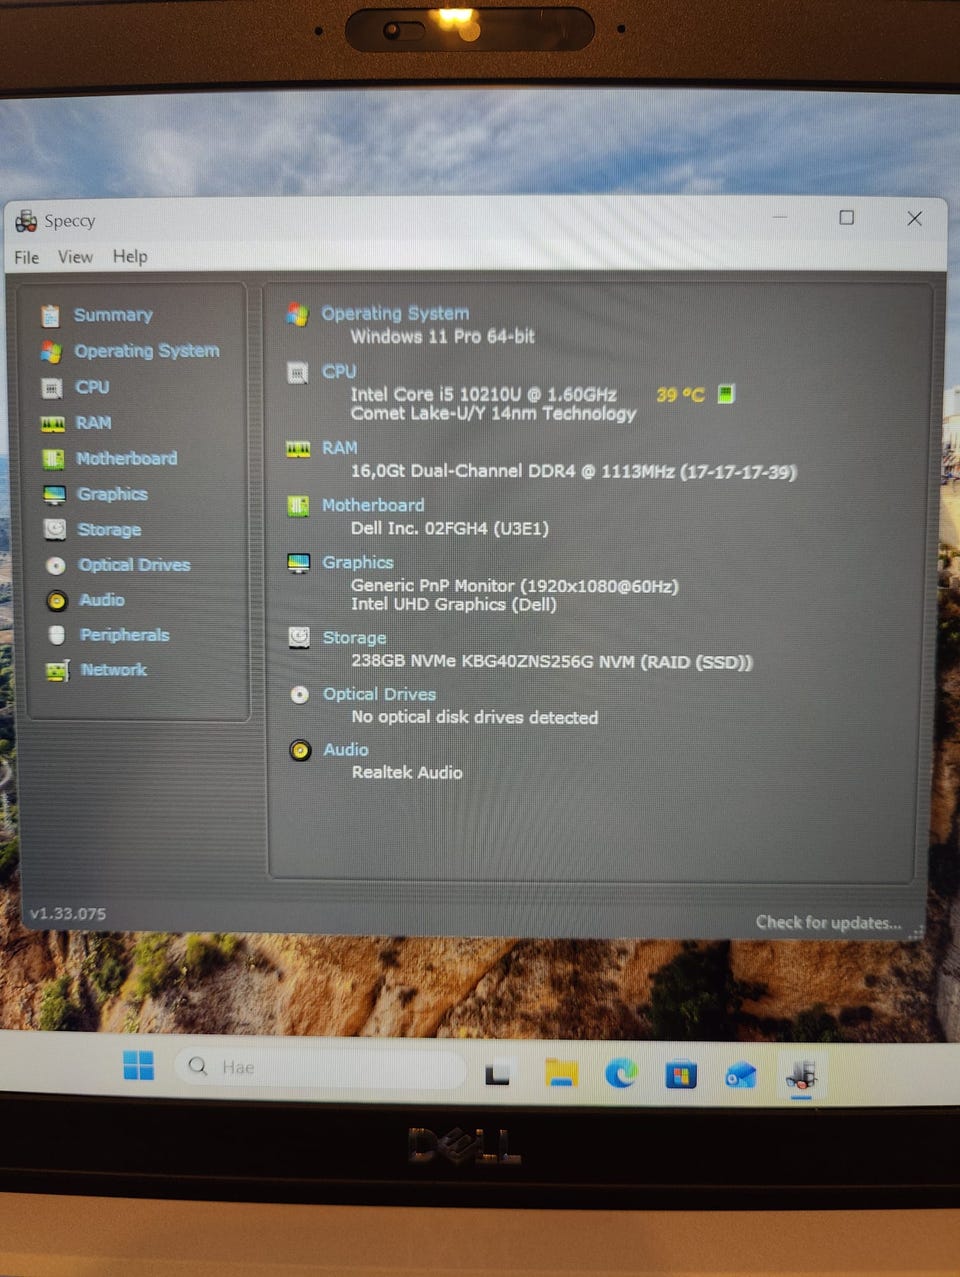Screen dimensions: 960x1277
Task: Click the Windows logo icon in summary pane
Action: click(297, 314)
